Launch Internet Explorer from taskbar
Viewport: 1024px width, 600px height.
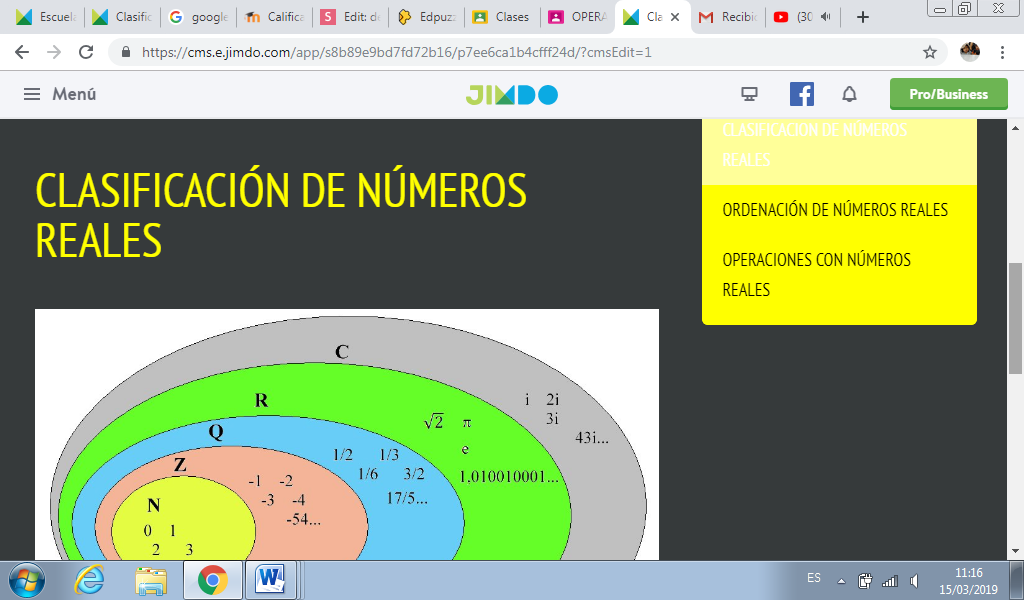pyautogui.click(x=89, y=580)
